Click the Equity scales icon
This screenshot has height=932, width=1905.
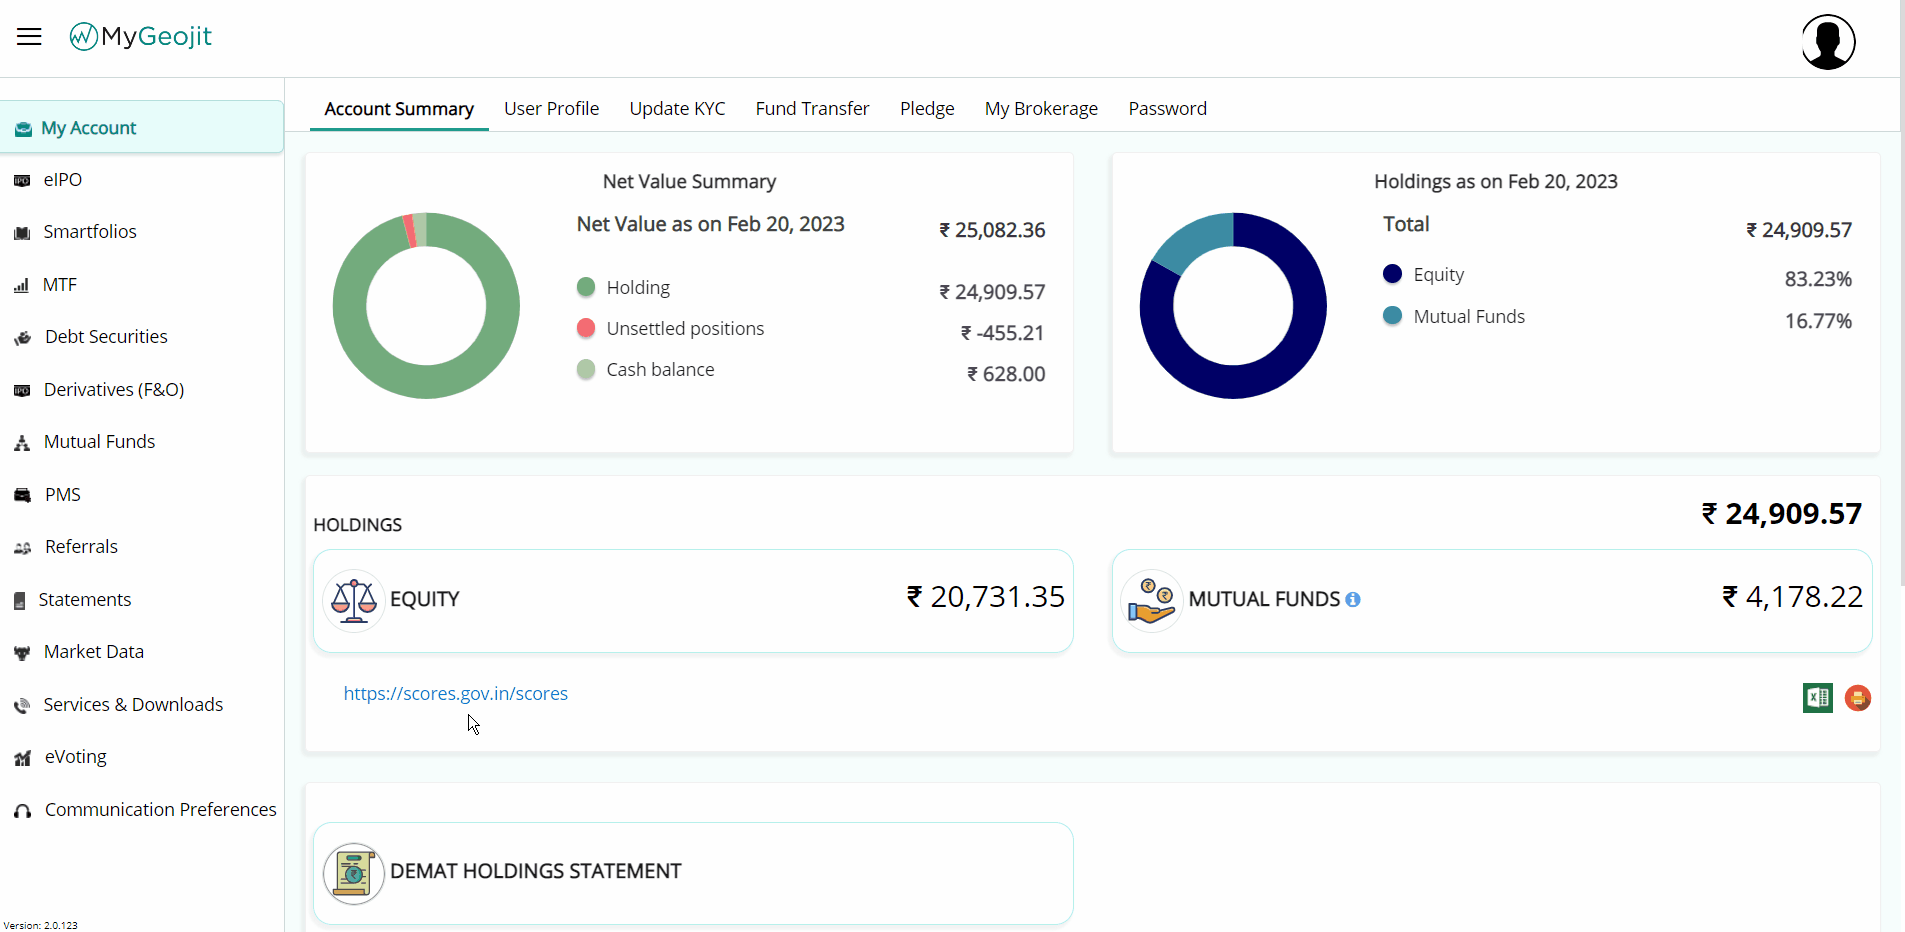(x=352, y=600)
